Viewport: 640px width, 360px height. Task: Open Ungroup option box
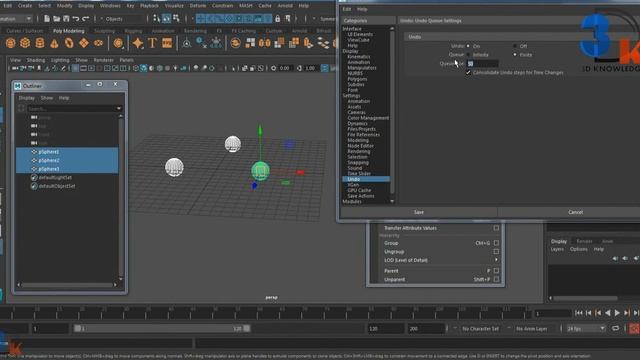tap(496, 252)
